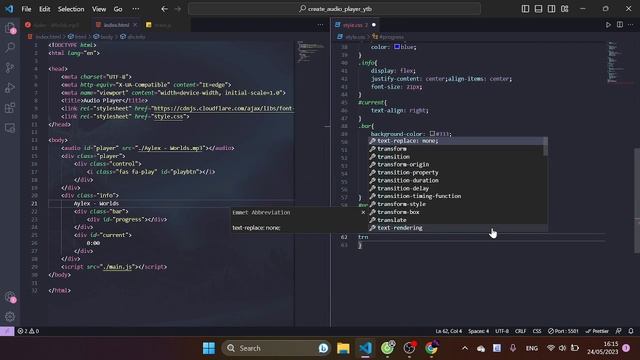Click the Windows taskbar Search box

pyautogui.click(x=277, y=348)
